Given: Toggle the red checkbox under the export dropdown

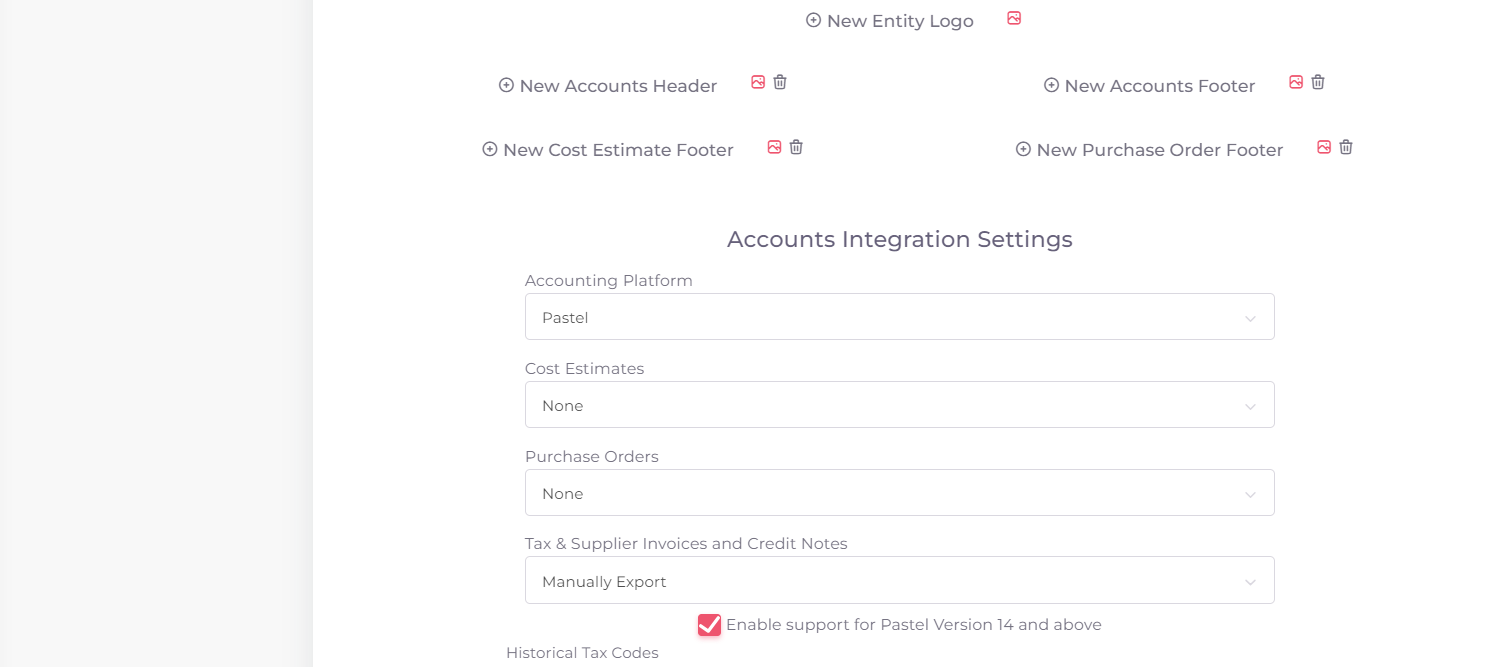Looking at the screenshot, I should 709,624.
